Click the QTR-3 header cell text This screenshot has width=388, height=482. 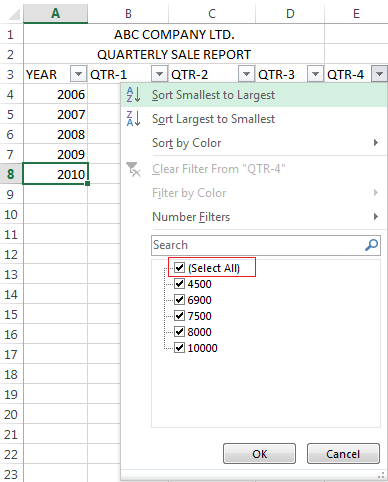pyautogui.click(x=276, y=75)
